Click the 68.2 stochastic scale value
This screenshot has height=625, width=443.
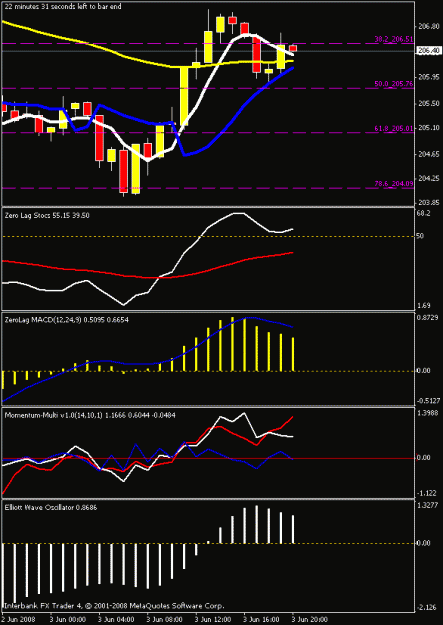click(x=425, y=214)
